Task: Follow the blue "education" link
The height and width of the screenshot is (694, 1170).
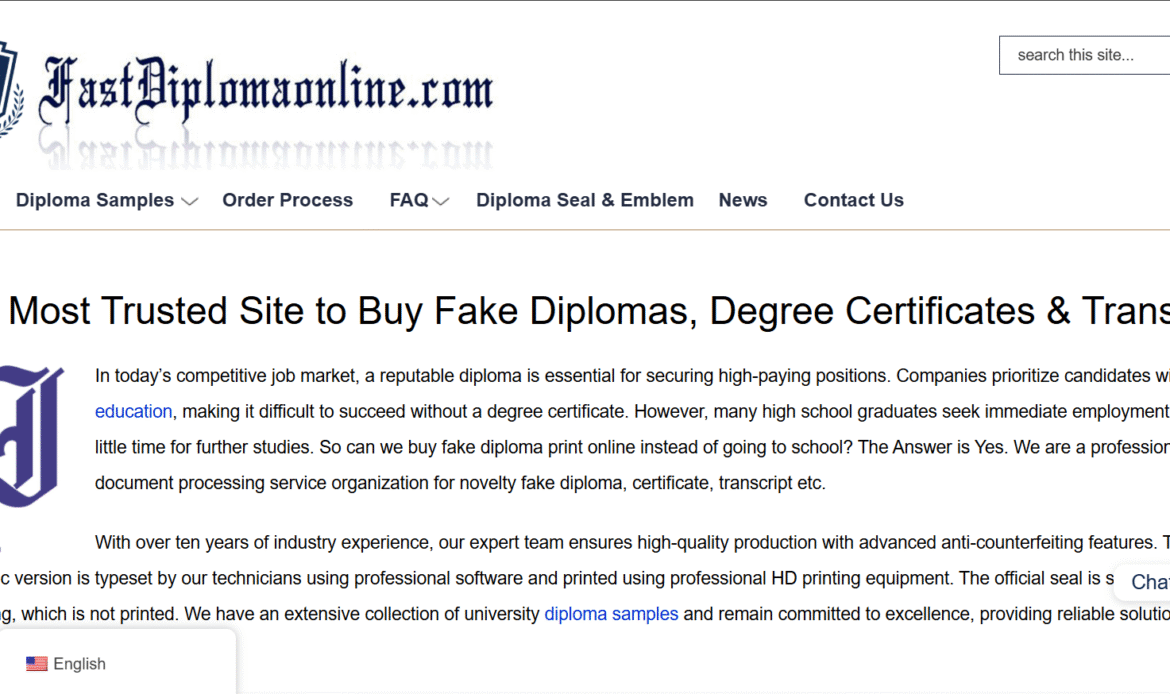Action: point(133,411)
